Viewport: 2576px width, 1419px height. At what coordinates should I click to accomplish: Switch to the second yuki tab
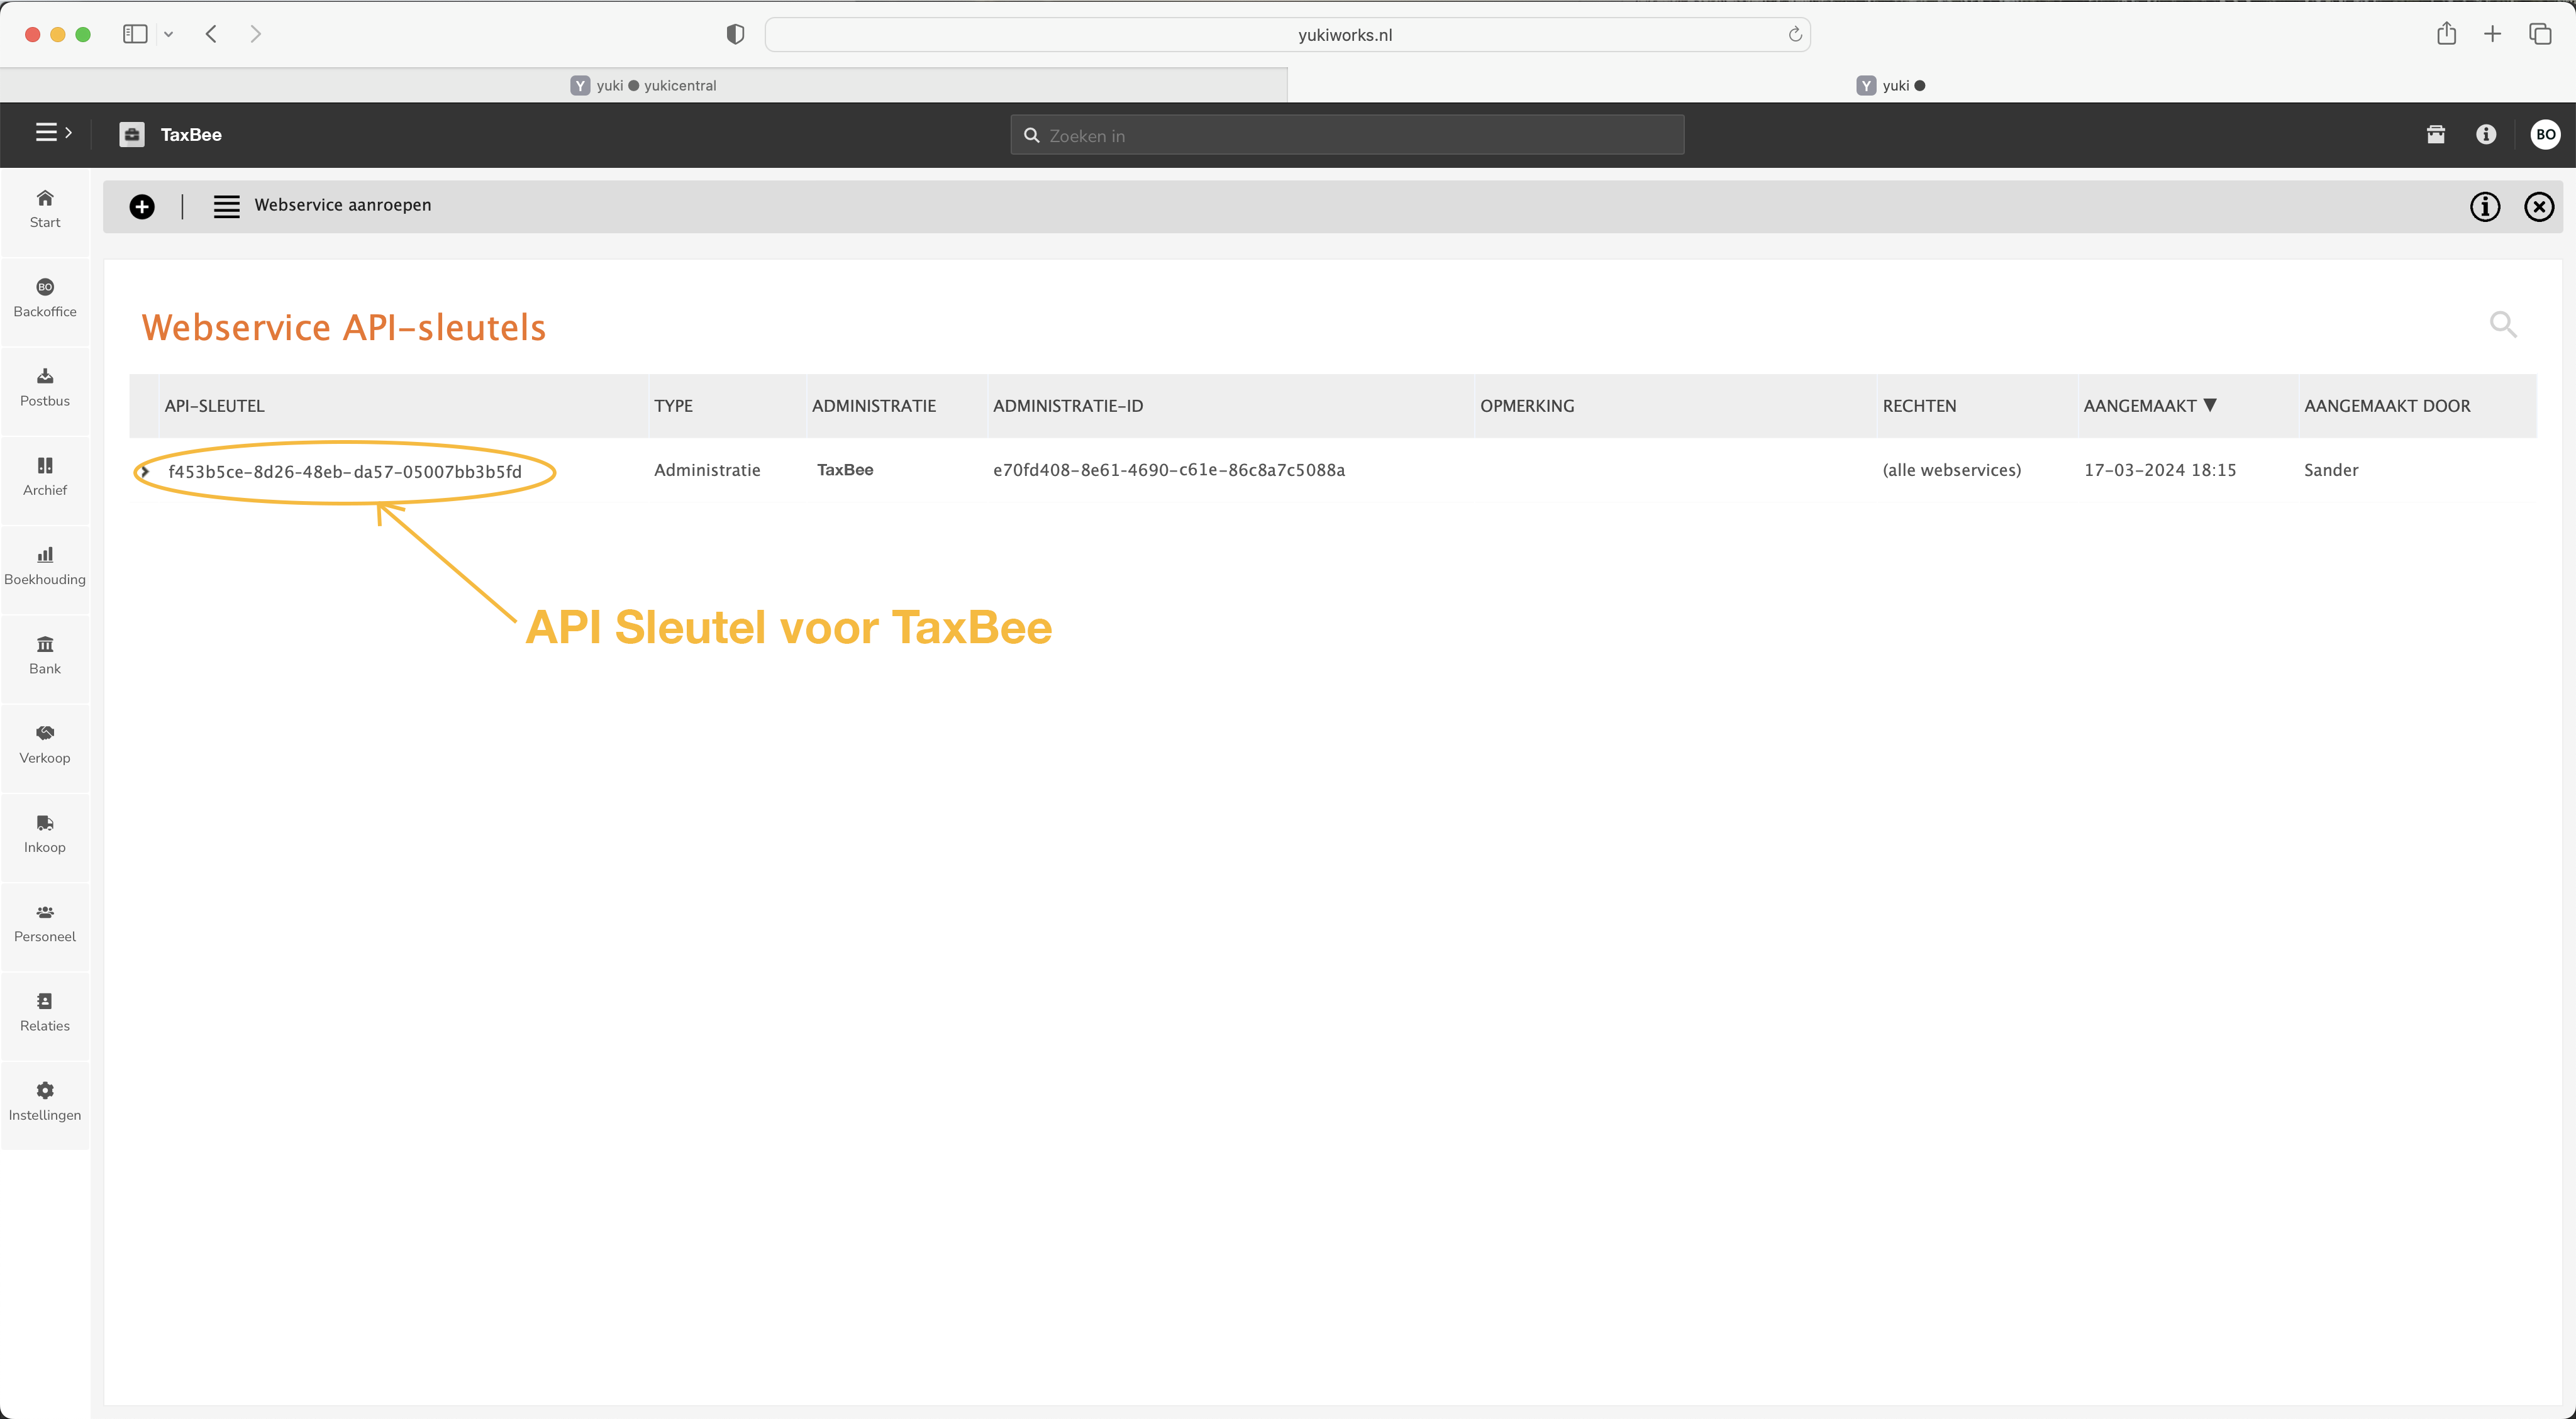click(1931, 85)
